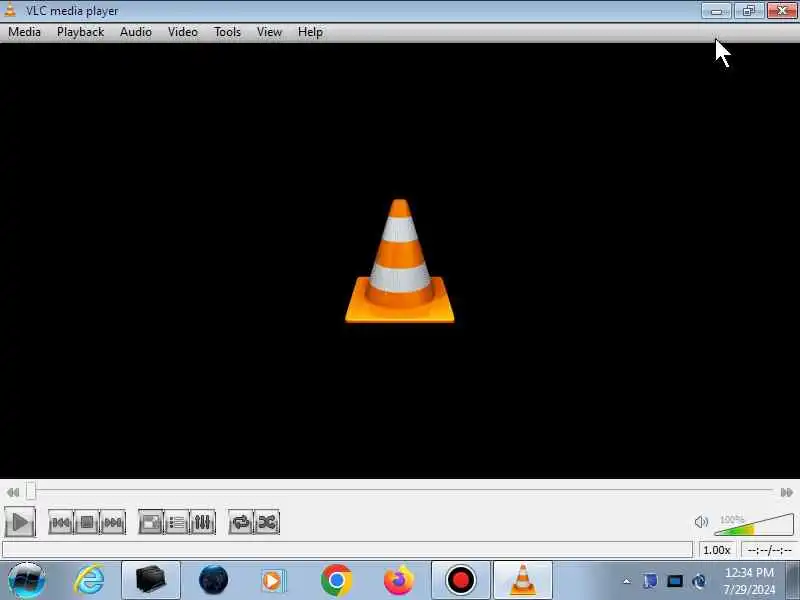The width and height of the screenshot is (800, 600).
Task: Toggle fullscreen video mode
Action: (x=151, y=522)
